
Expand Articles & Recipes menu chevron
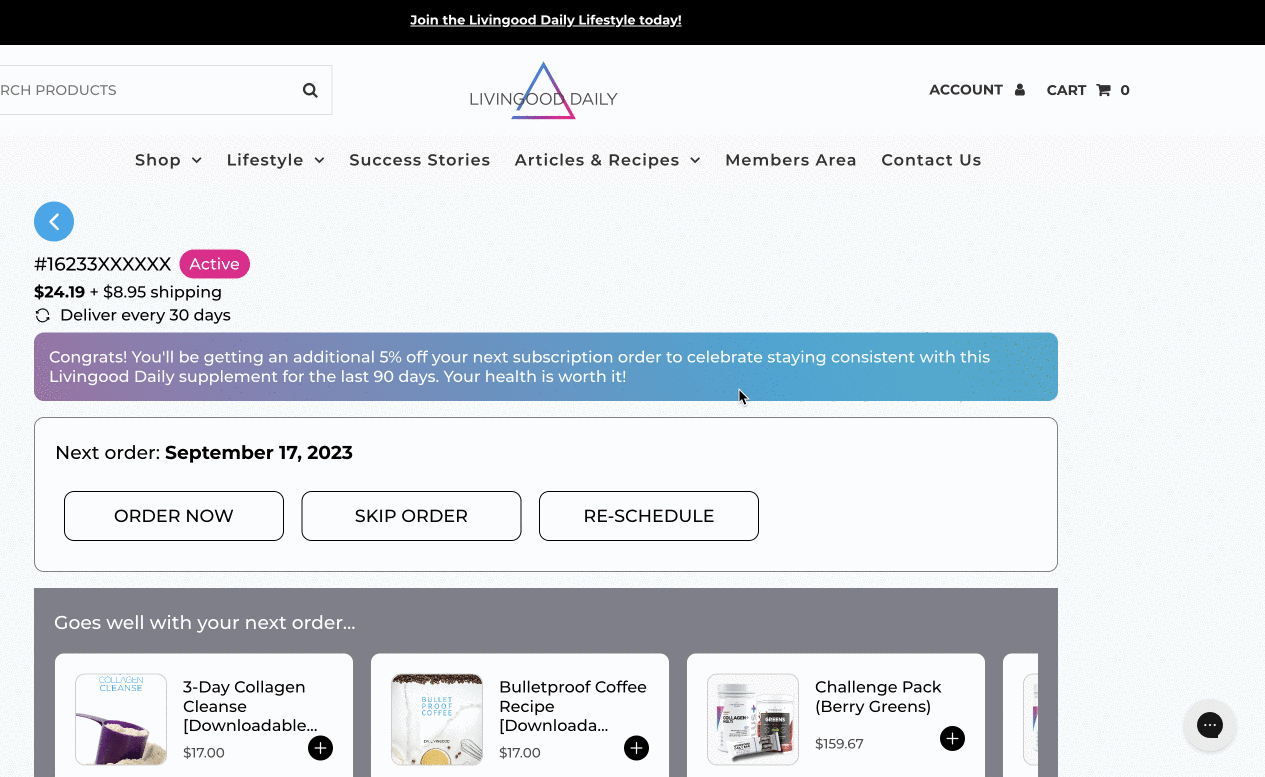695,160
